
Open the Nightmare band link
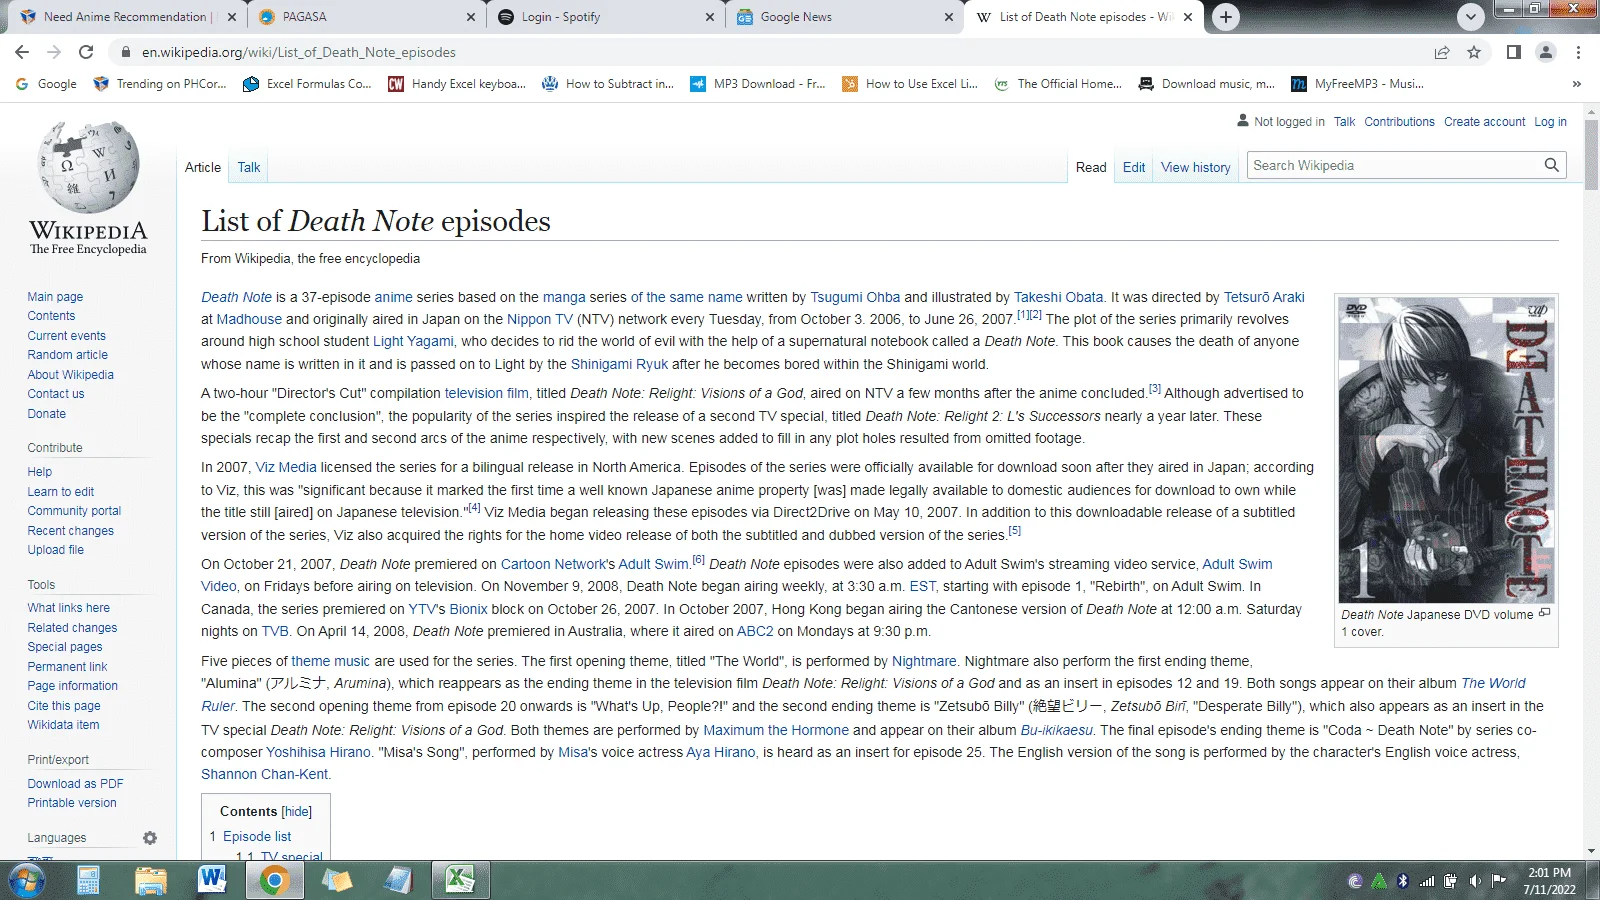pyautogui.click(x=924, y=661)
